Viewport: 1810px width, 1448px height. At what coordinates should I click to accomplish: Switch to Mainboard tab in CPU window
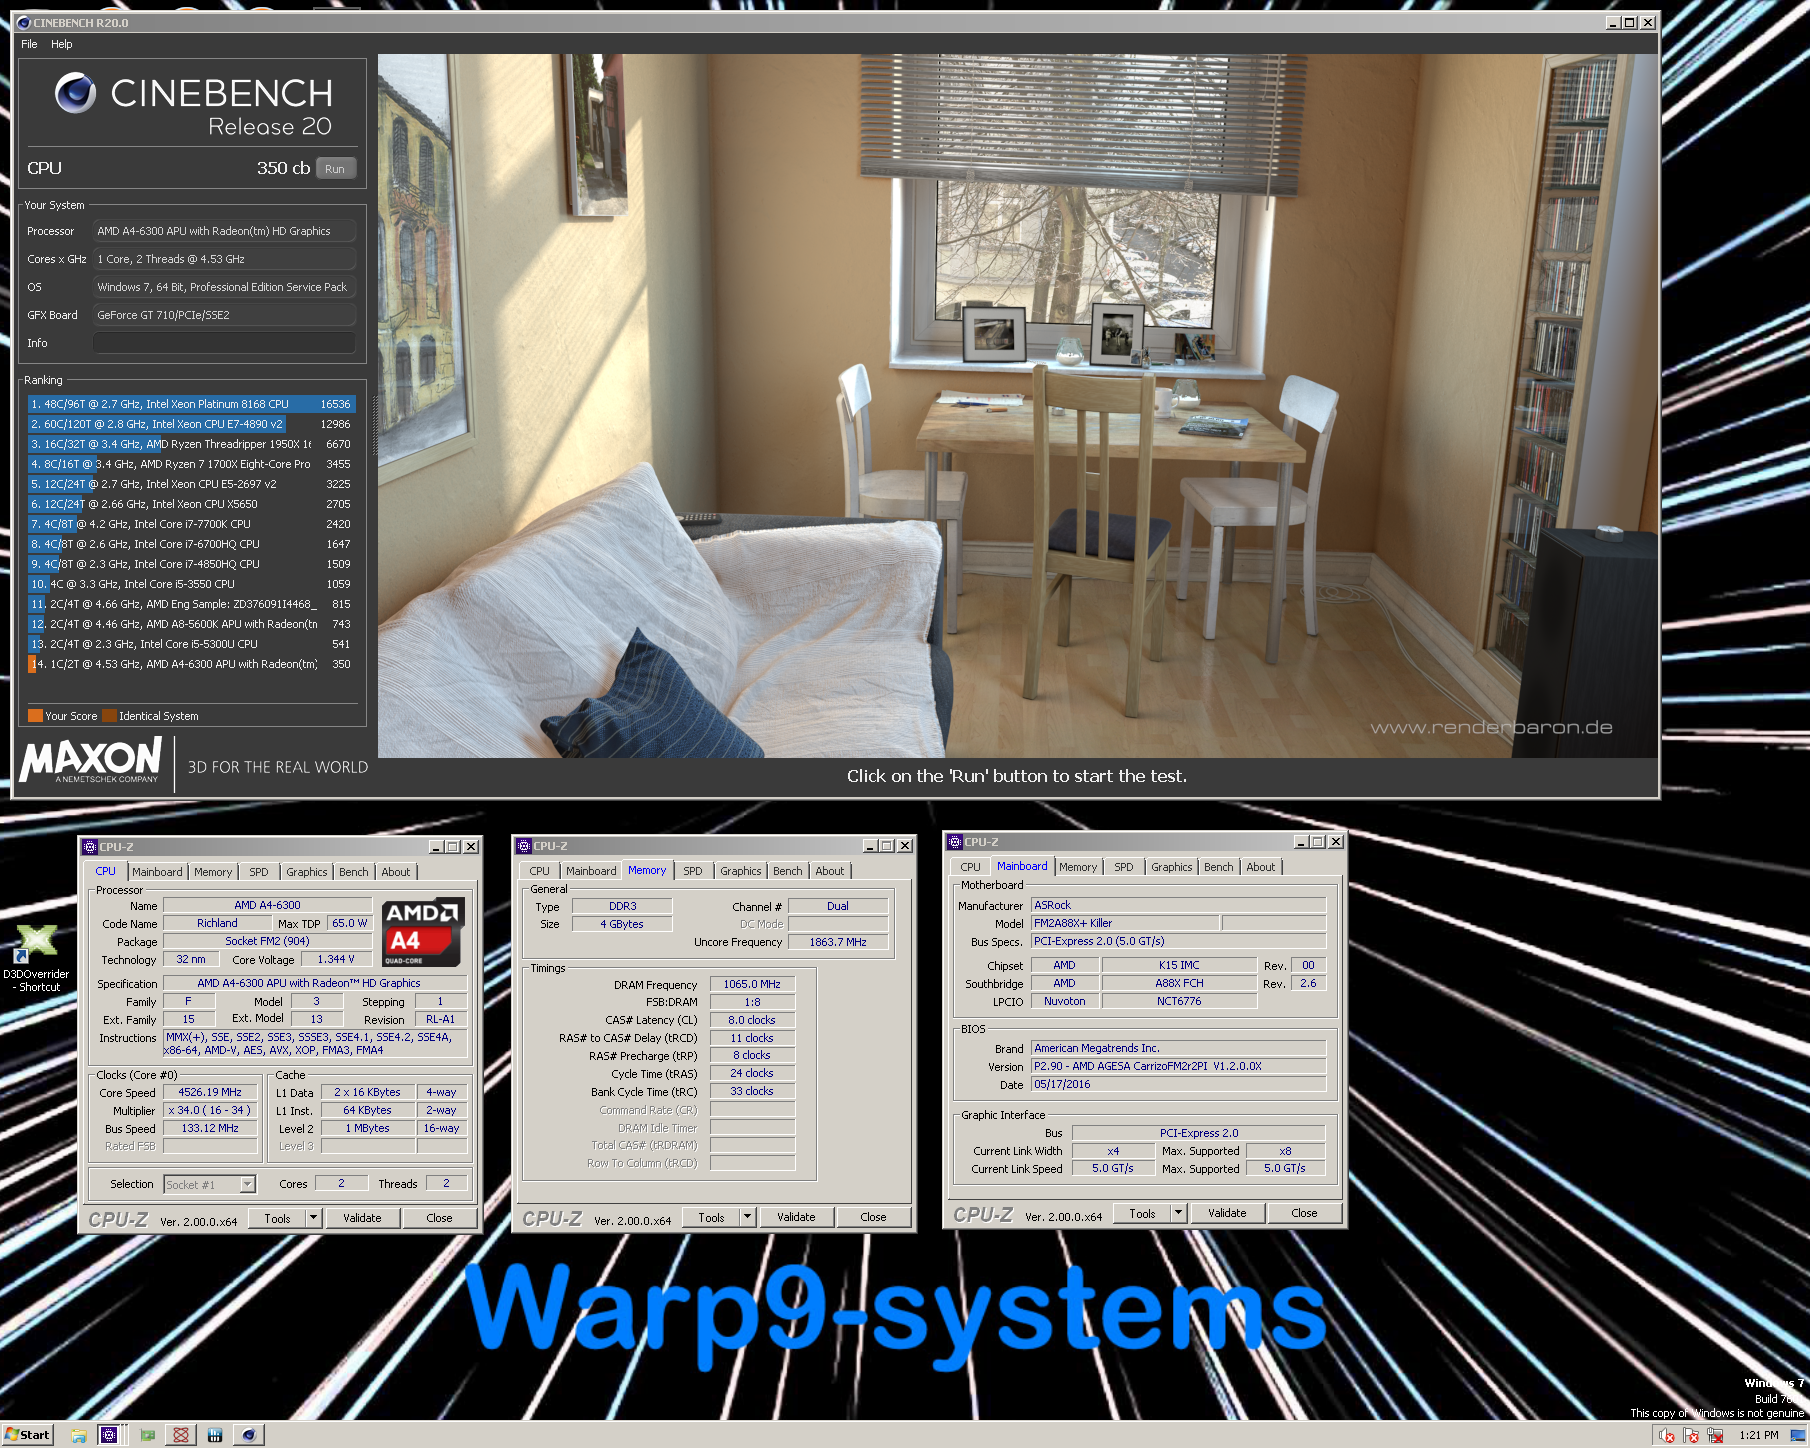point(157,872)
